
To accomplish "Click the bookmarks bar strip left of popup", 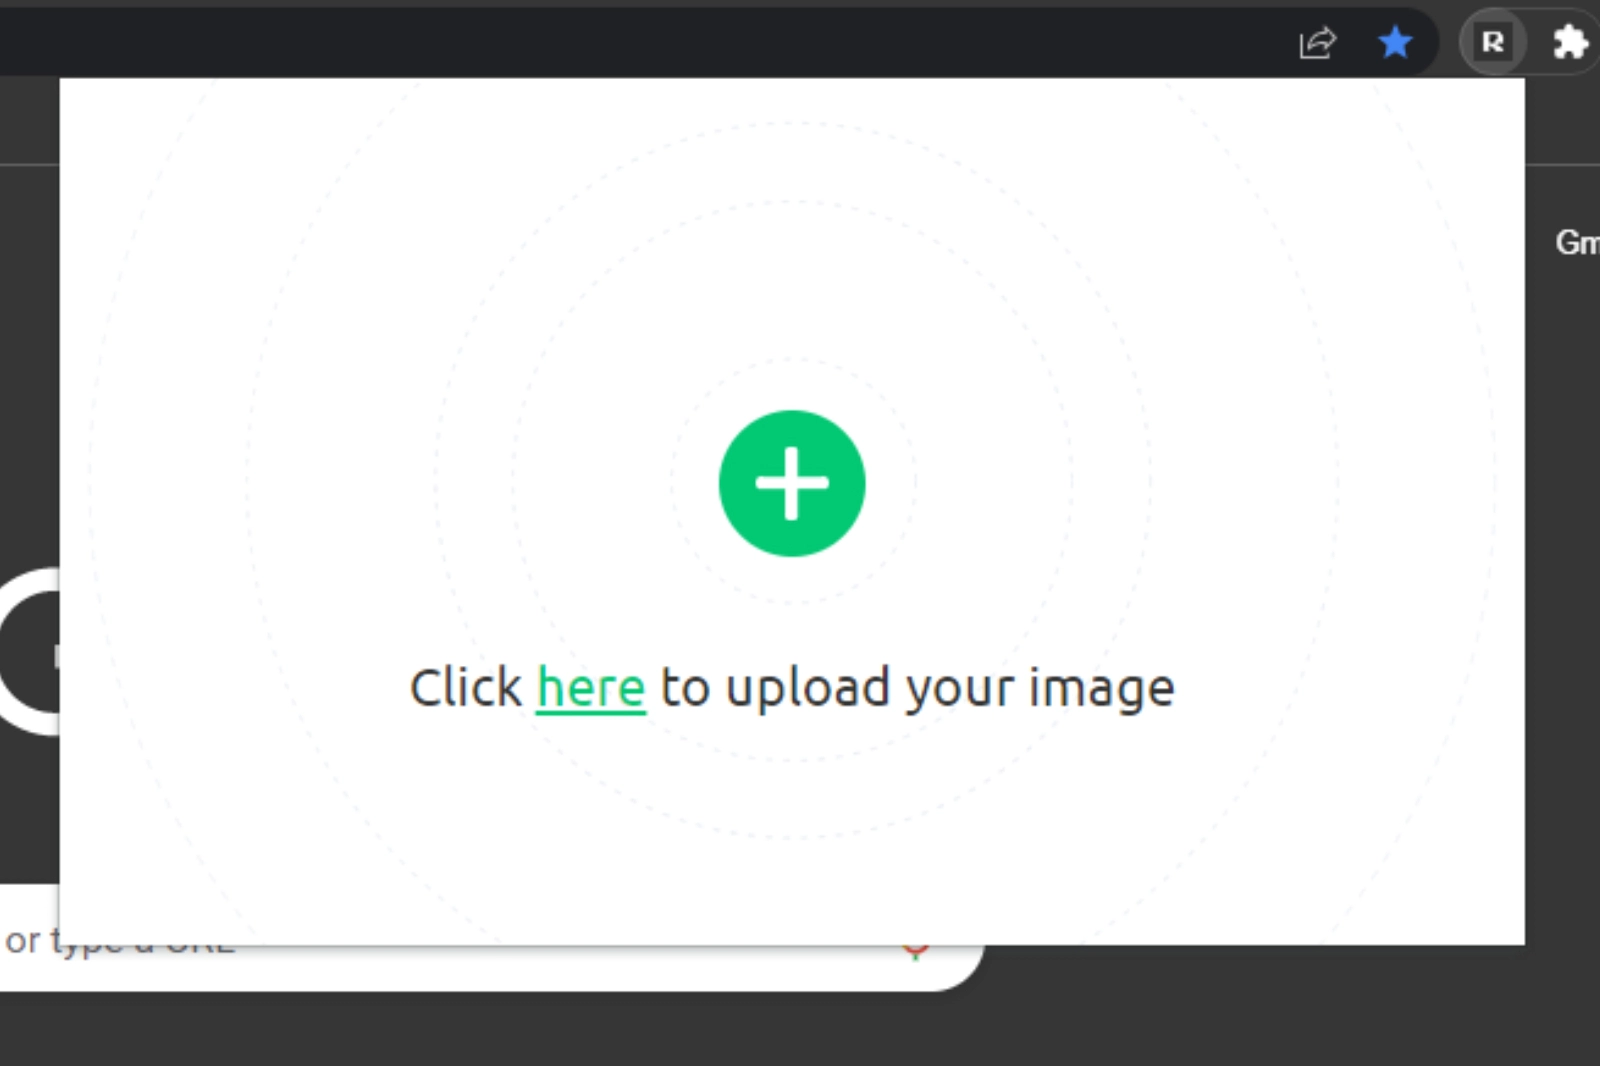I will 29,120.
